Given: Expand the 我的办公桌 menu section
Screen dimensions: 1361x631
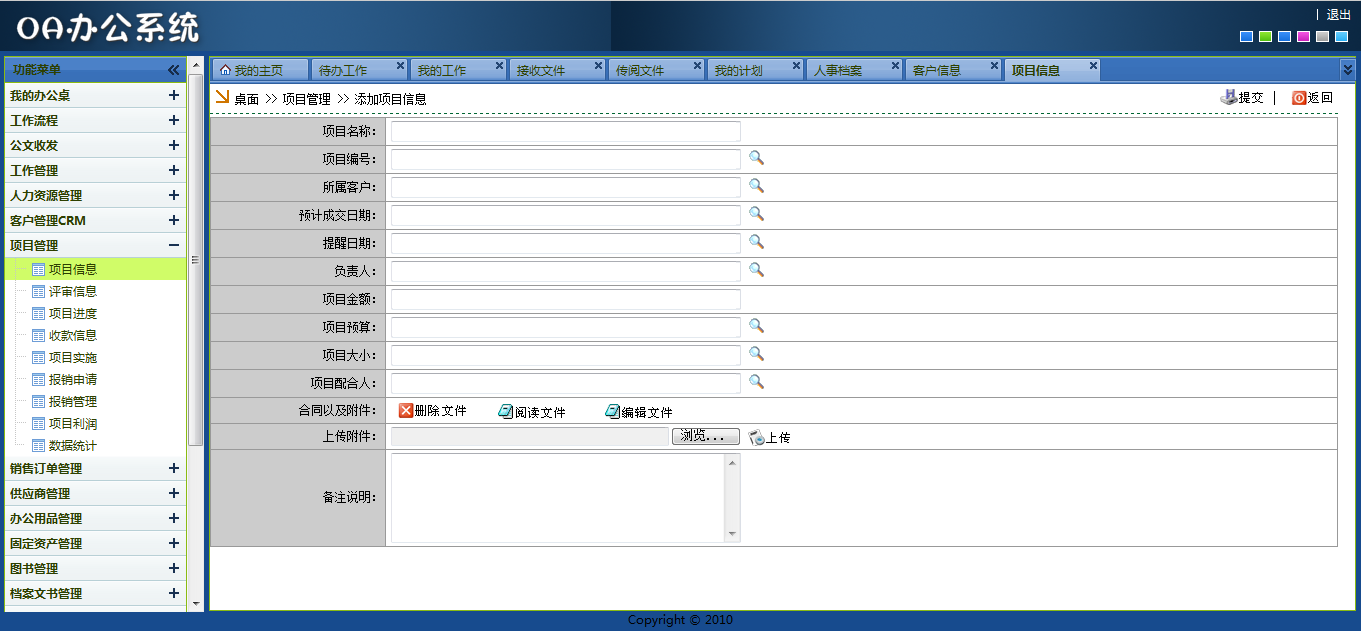Looking at the screenshot, I should click(x=174, y=96).
